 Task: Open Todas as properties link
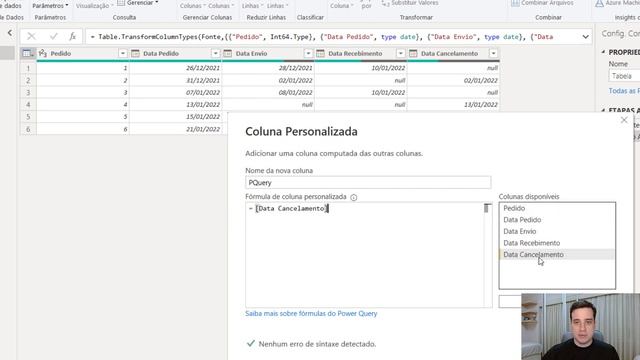624,91
